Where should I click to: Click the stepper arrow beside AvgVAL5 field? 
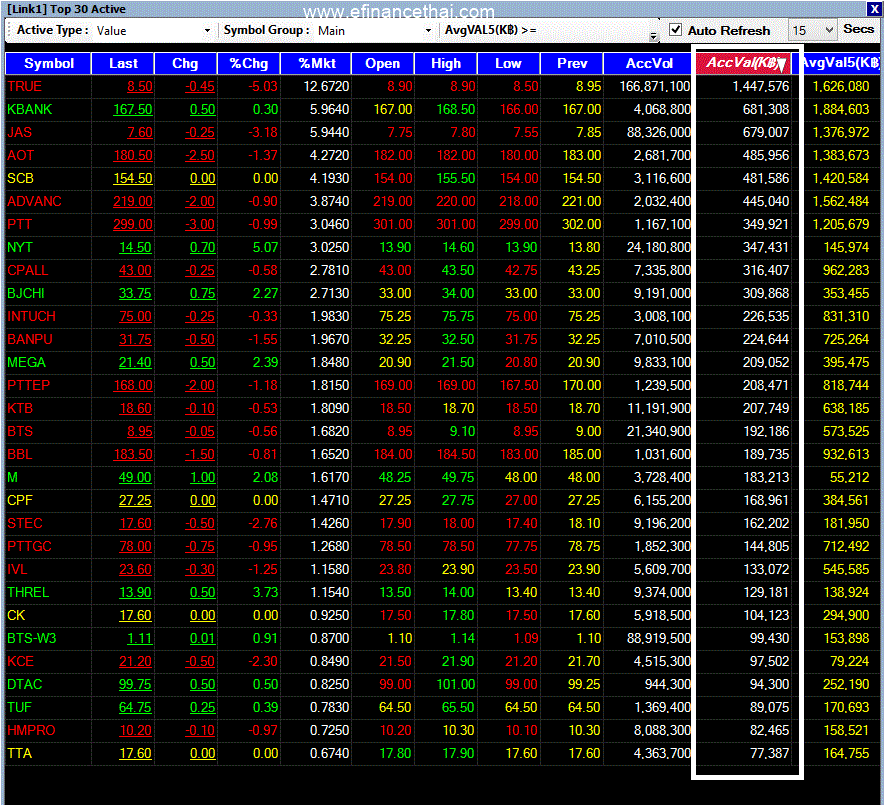click(653, 36)
